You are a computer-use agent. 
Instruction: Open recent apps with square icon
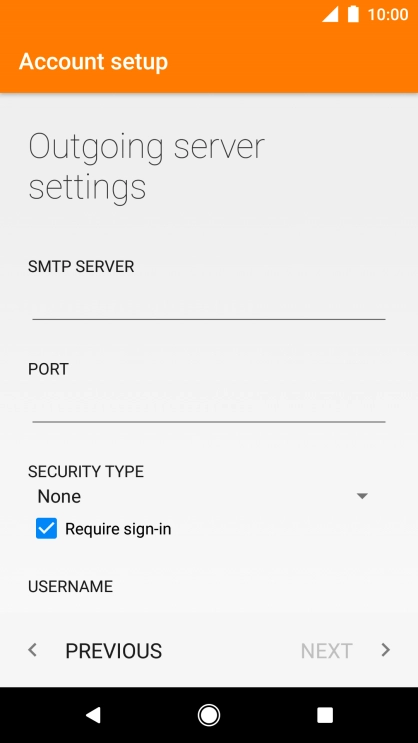[325, 715]
